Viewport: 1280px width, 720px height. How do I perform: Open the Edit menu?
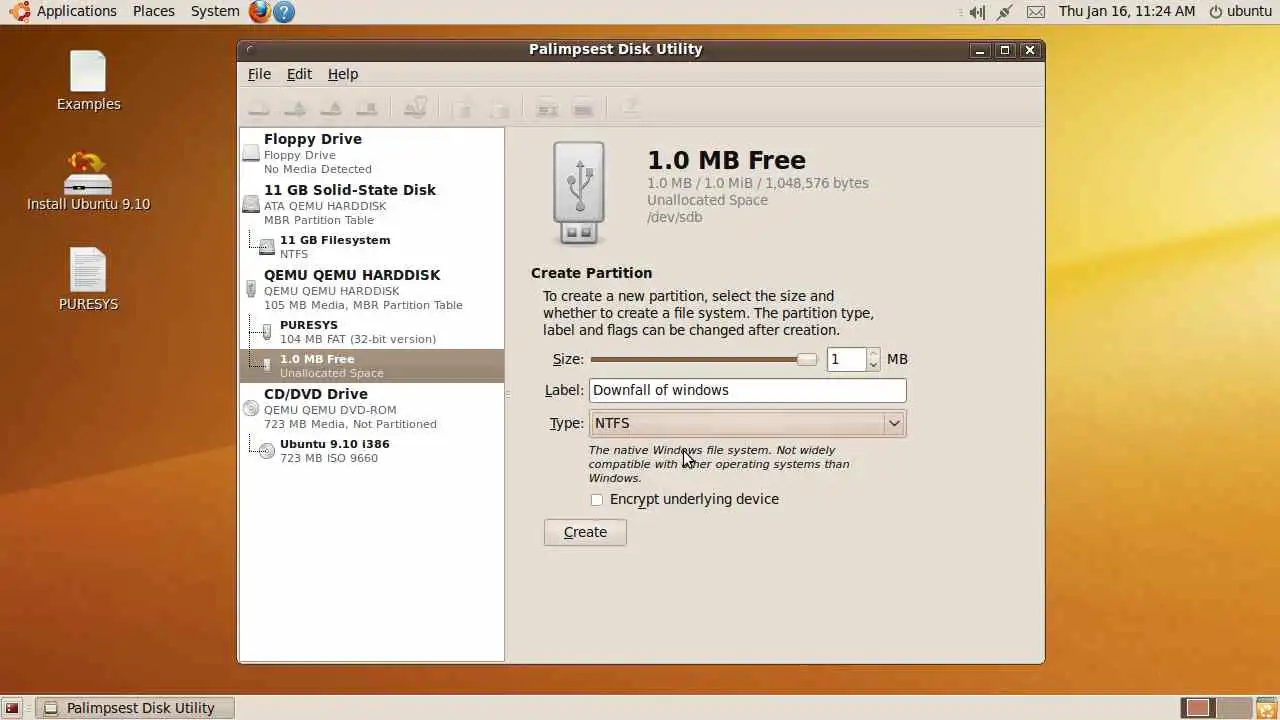point(299,74)
